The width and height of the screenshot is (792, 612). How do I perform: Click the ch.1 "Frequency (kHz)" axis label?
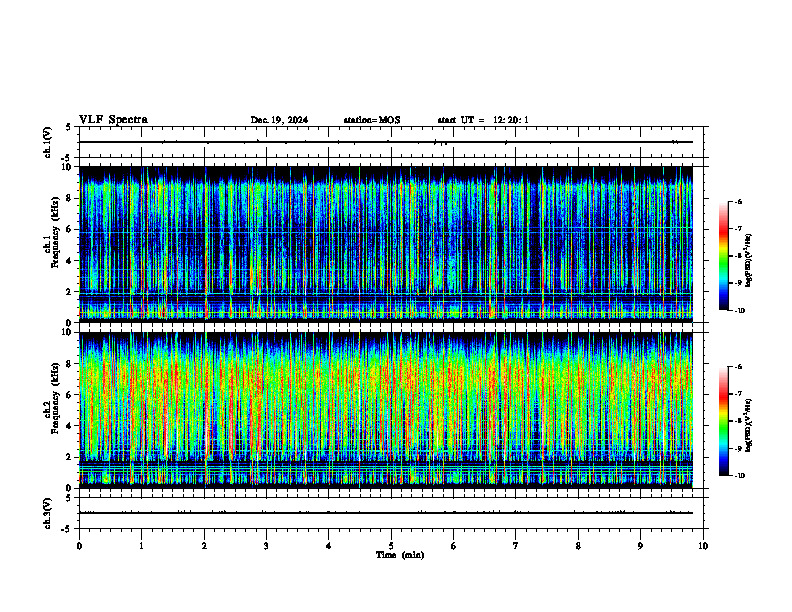[55, 233]
